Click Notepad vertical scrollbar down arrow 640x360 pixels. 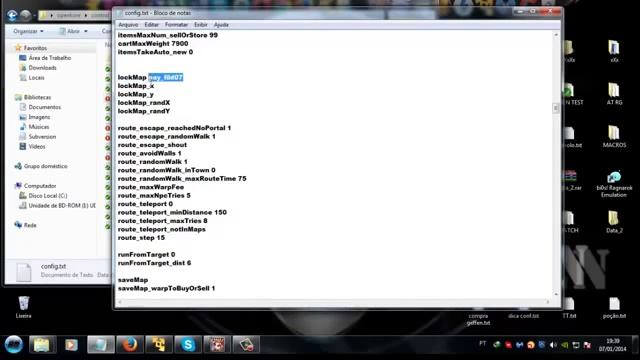click(556, 294)
